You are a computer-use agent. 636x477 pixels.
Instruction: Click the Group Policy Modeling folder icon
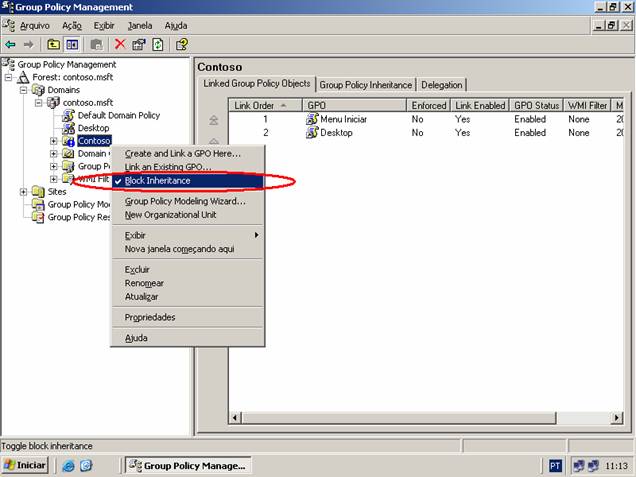click(x=38, y=204)
